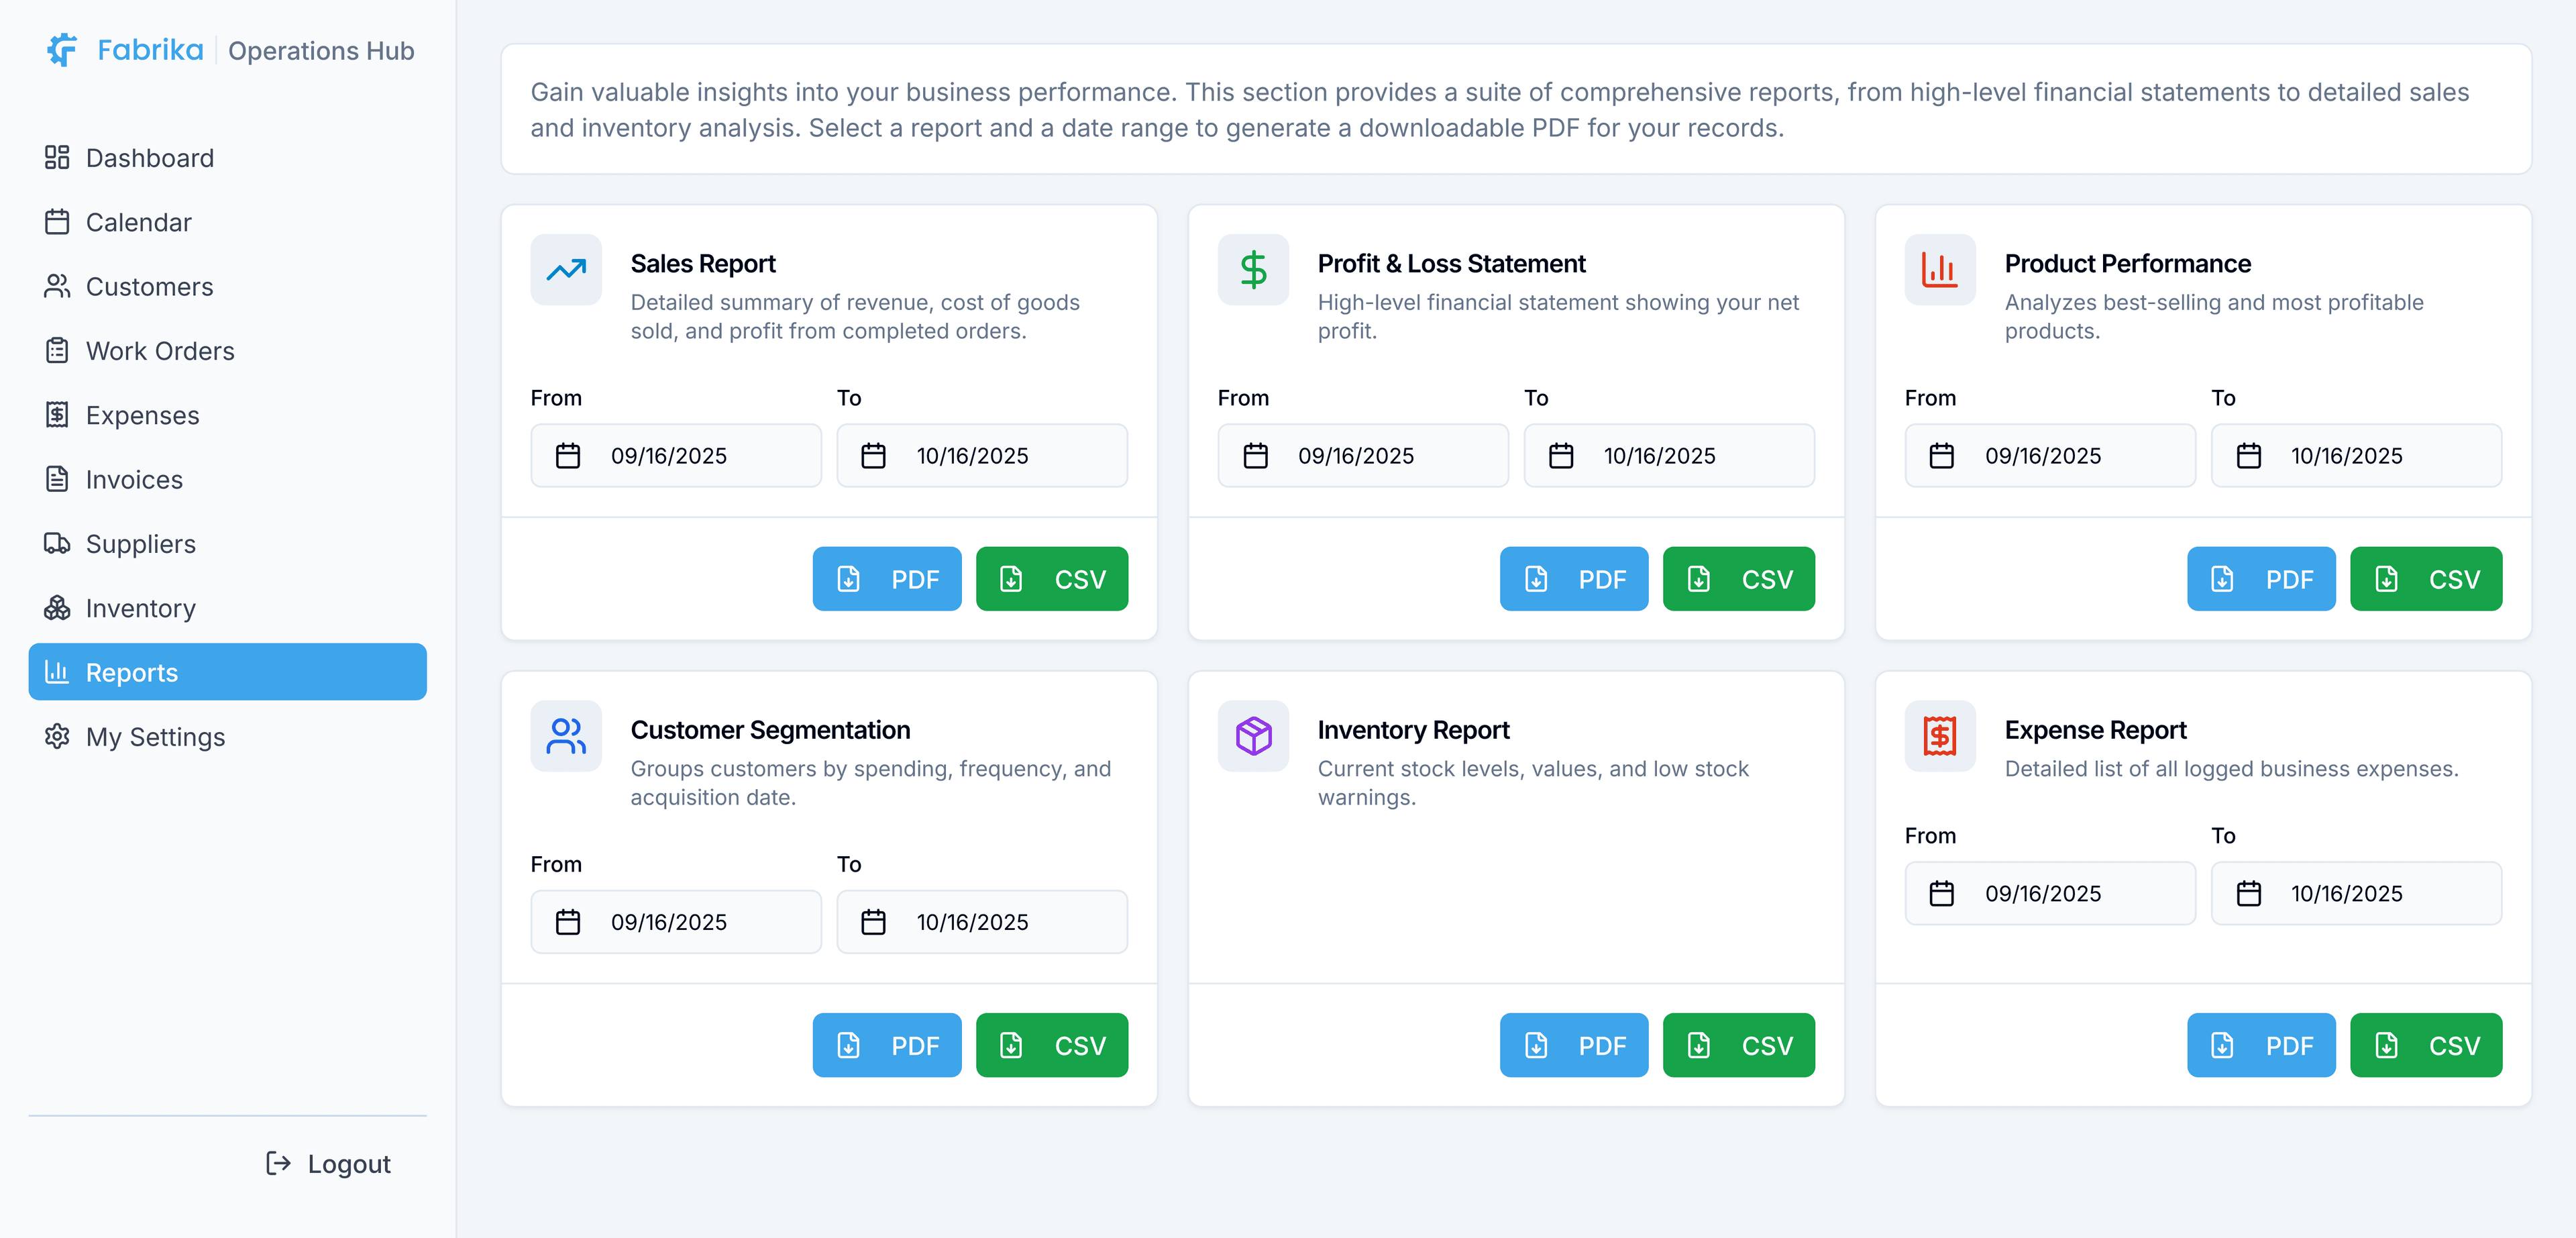Click the Product Performance bar chart icon
Viewport: 2576px width, 1238px height.
1939,270
